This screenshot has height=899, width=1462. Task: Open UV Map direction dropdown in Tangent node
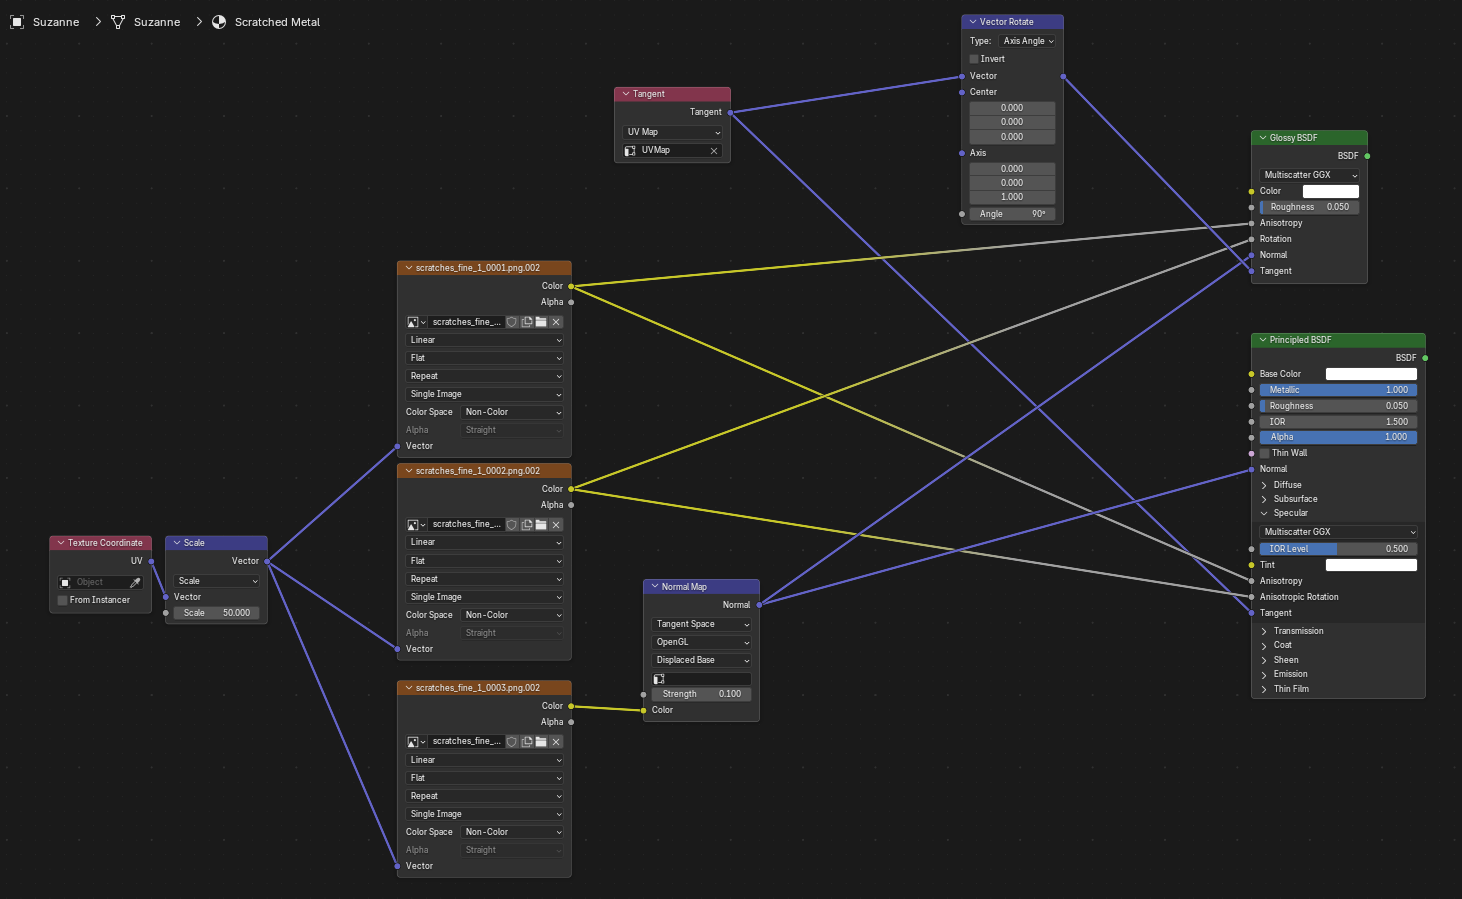[x=672, y=132]
